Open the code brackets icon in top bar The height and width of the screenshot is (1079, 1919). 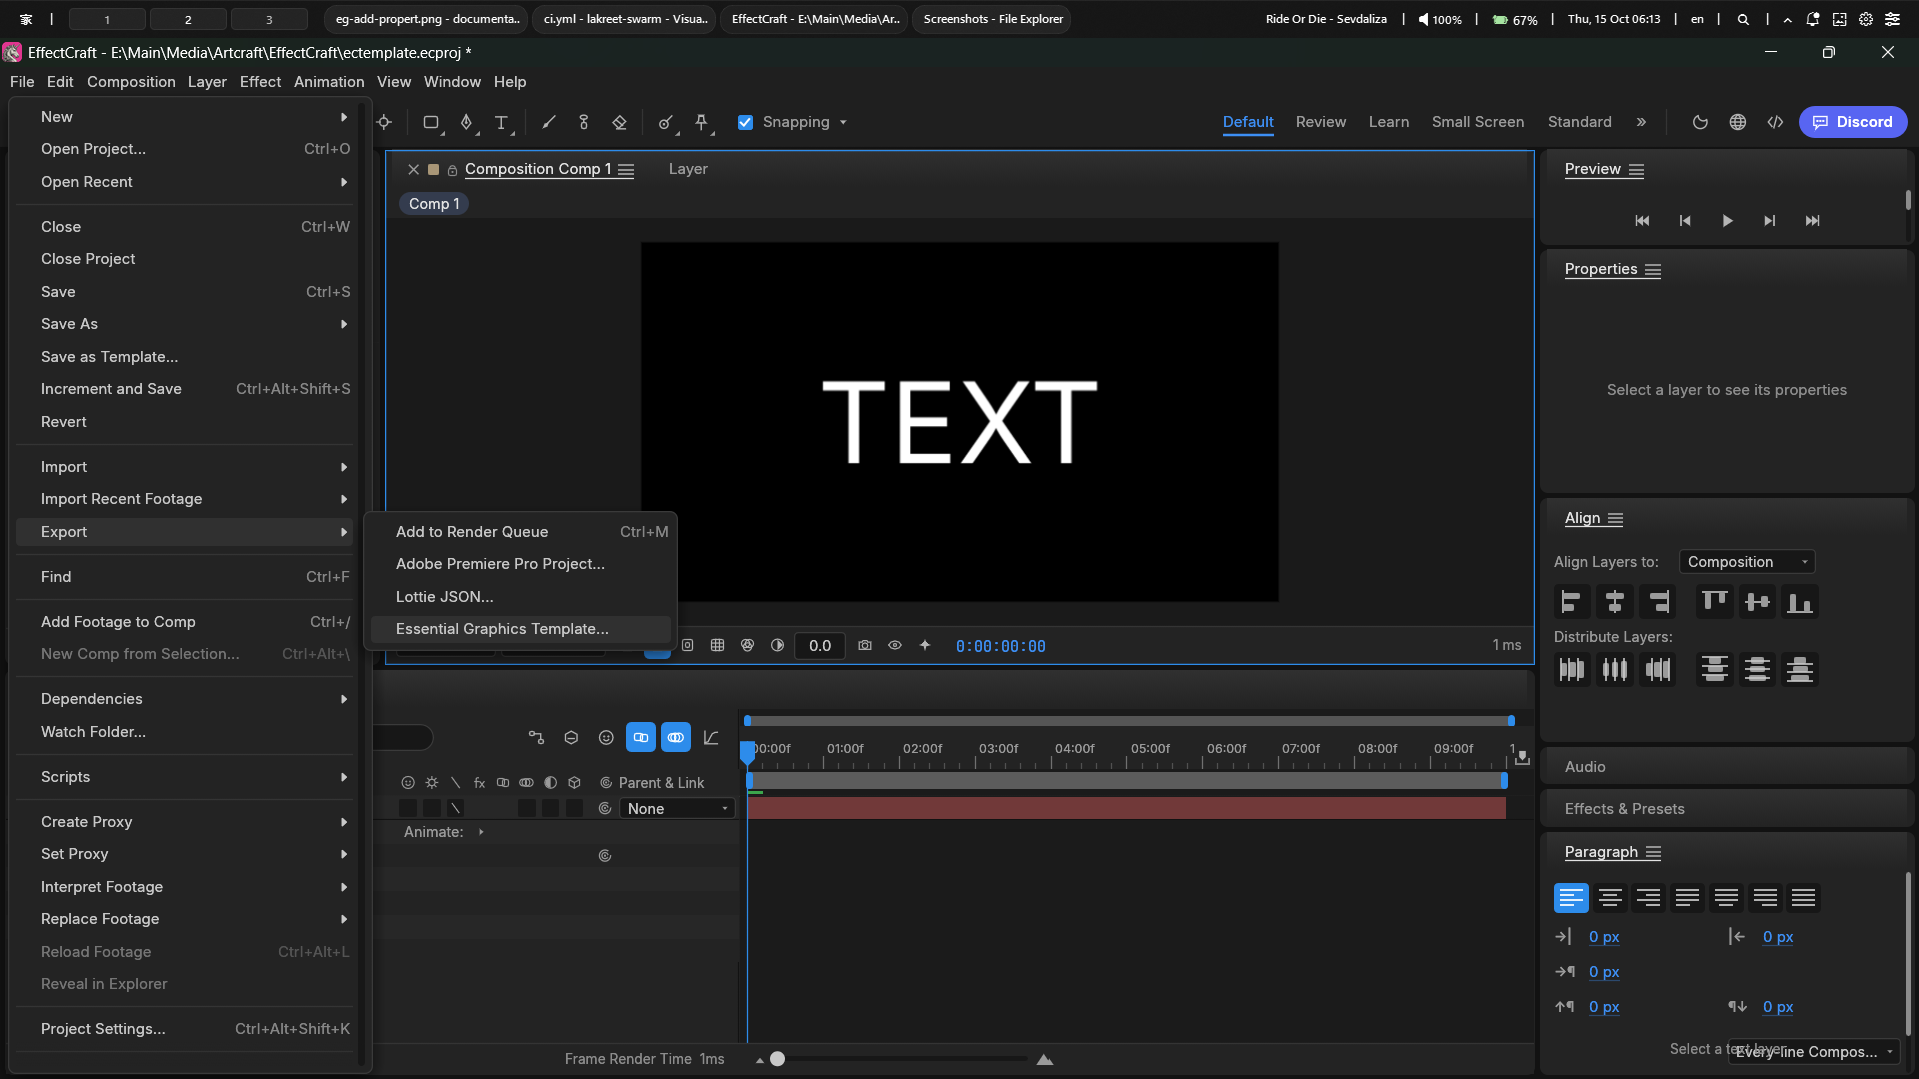[x=1775, y=122]
